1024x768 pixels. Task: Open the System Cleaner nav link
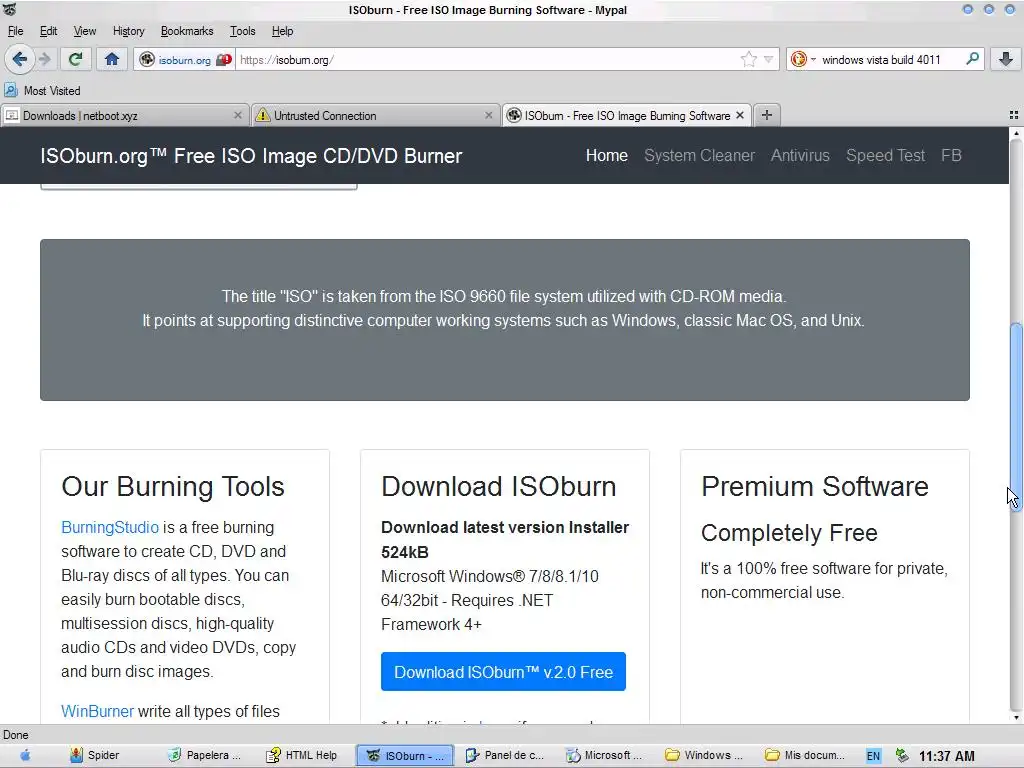pyautogui.click(x=699, y=155)
